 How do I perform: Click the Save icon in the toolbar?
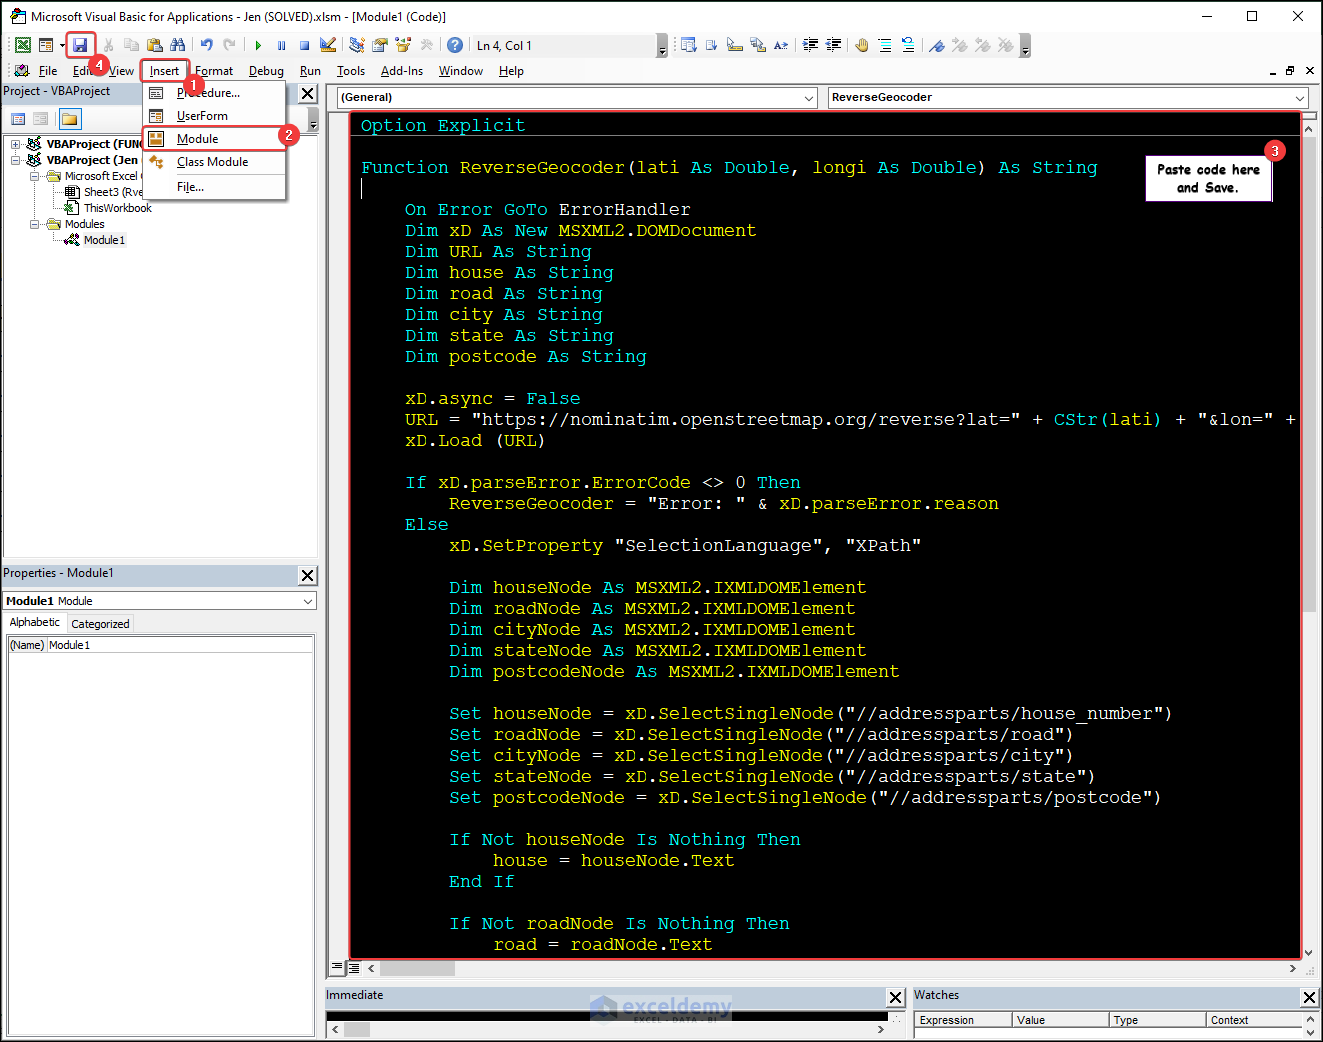coord(80,45)
